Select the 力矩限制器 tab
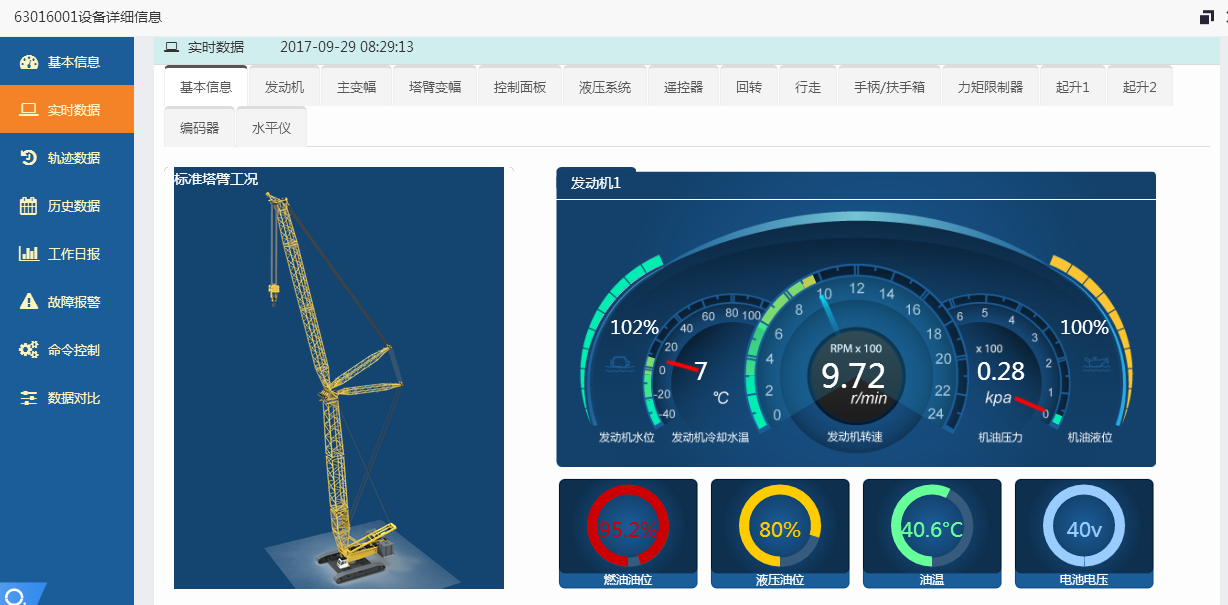This screenshot has height=605, width=1228. [x=990, y=87]
